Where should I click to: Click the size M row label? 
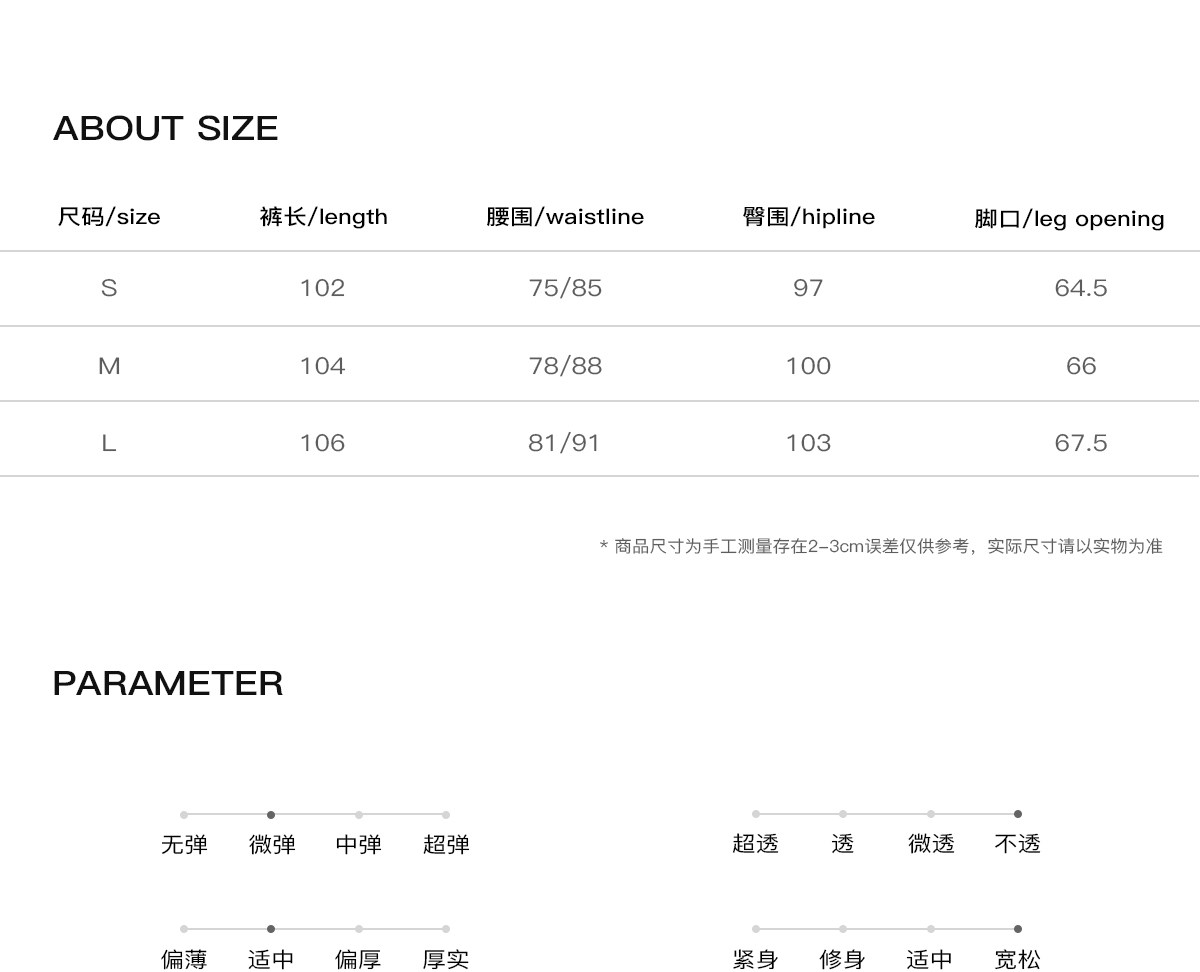click(109, 366)
